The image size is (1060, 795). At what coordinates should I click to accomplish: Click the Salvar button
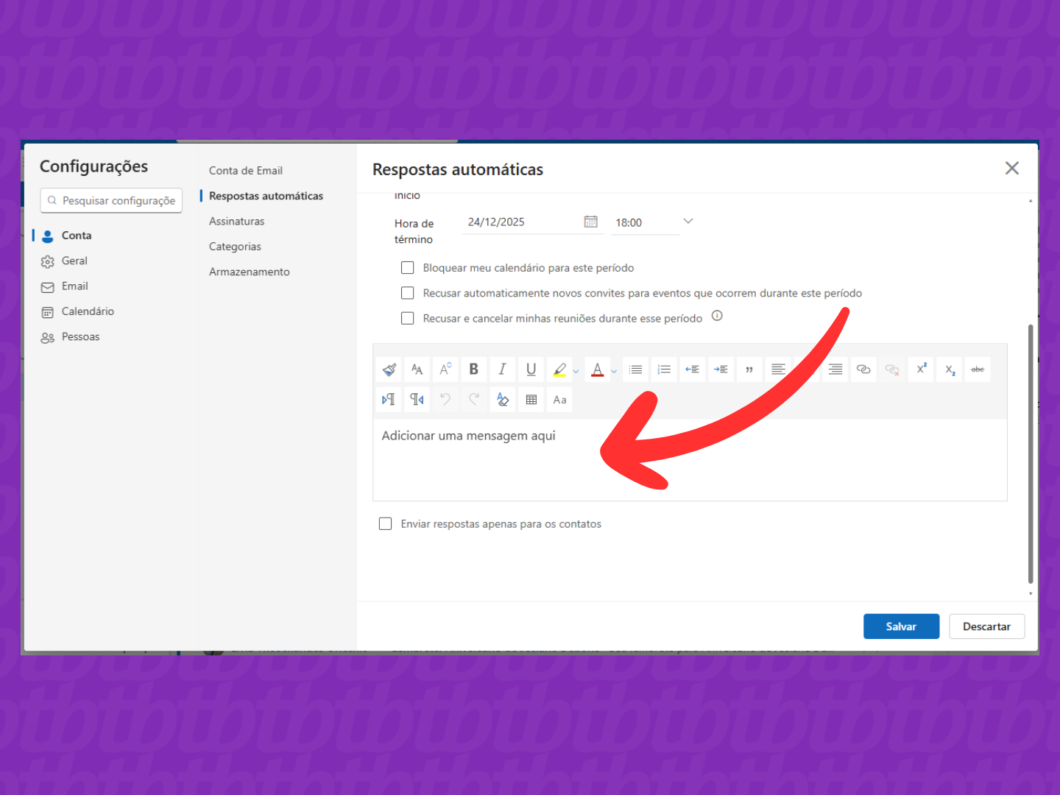coord(900,626)
